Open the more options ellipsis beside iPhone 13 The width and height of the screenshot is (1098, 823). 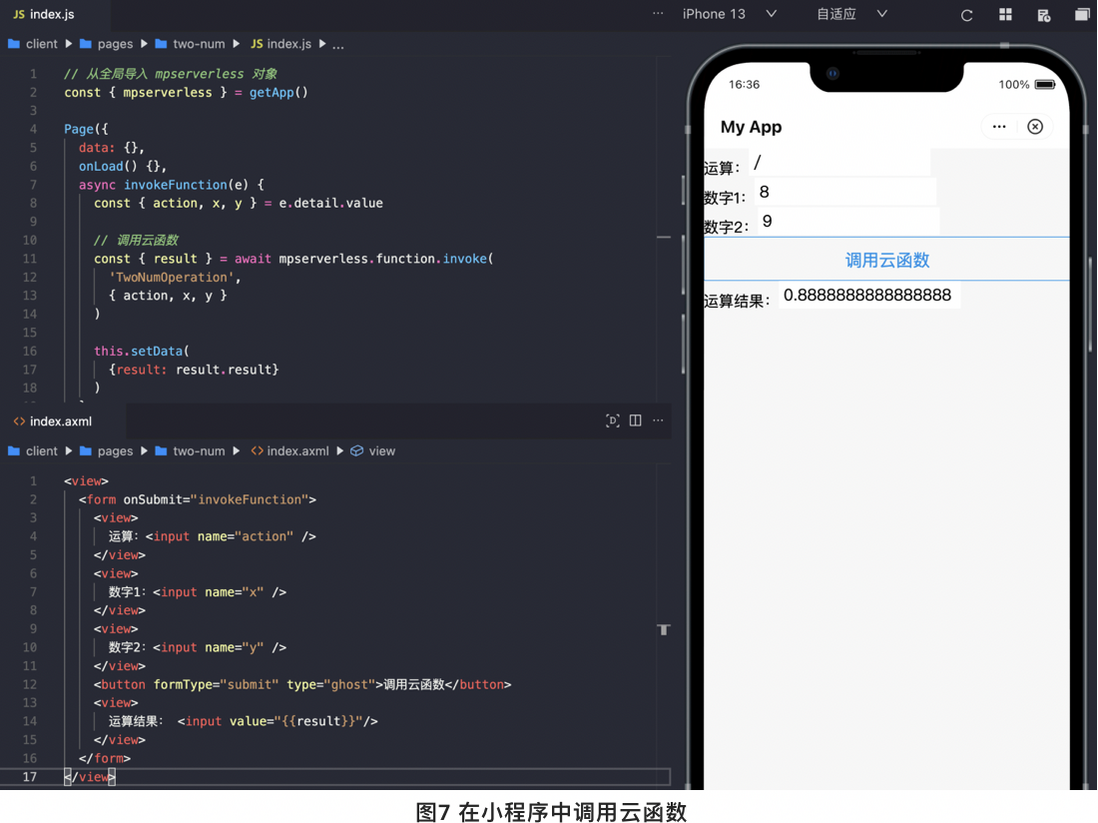tap(658, 13)
